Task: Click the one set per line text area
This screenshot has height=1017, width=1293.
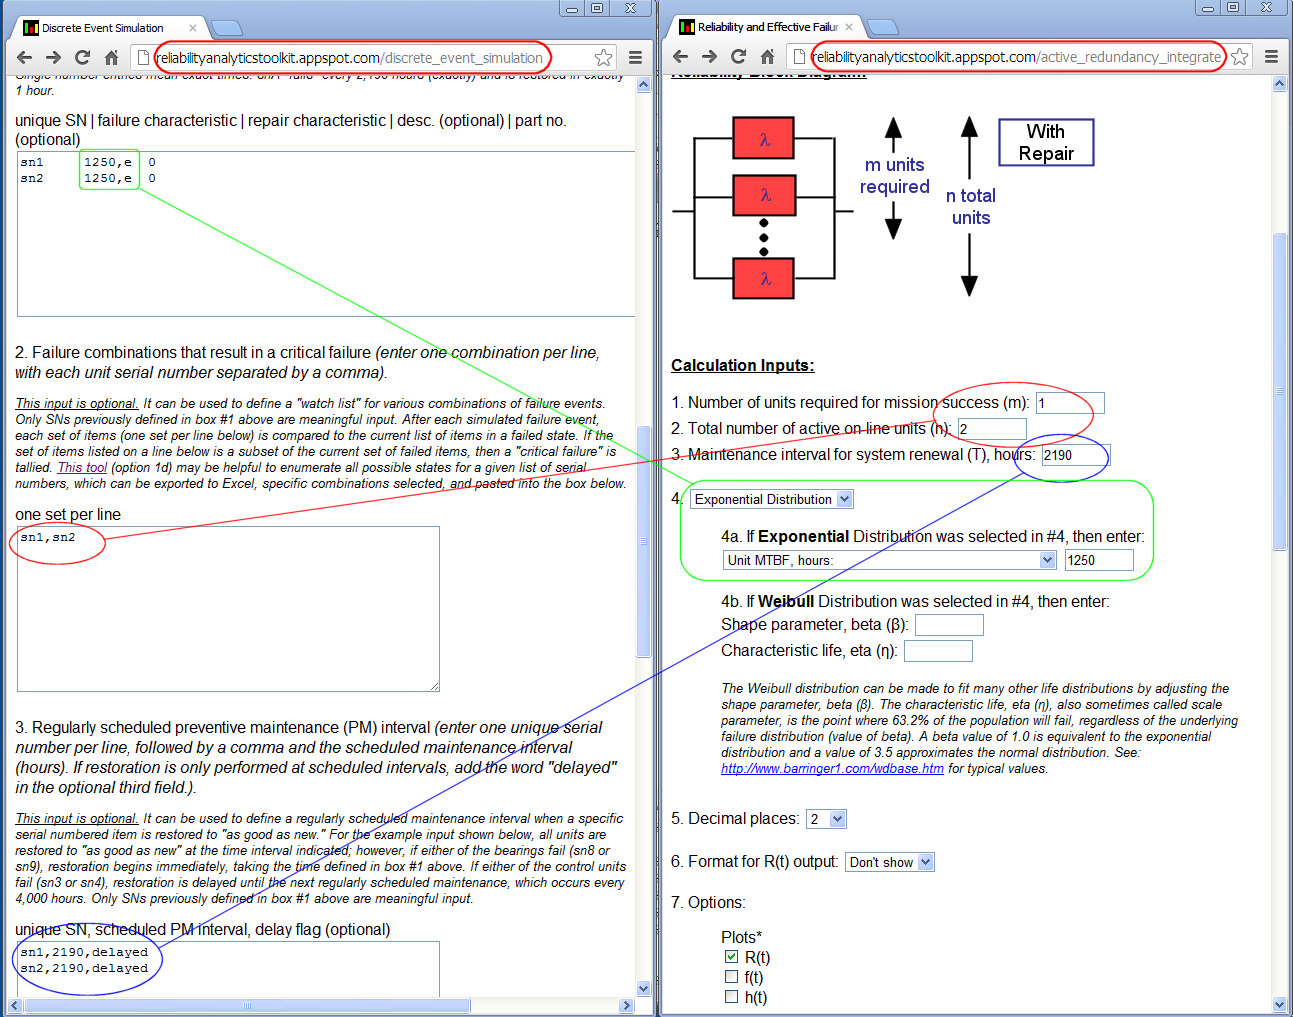Action: tap(228, 609)
